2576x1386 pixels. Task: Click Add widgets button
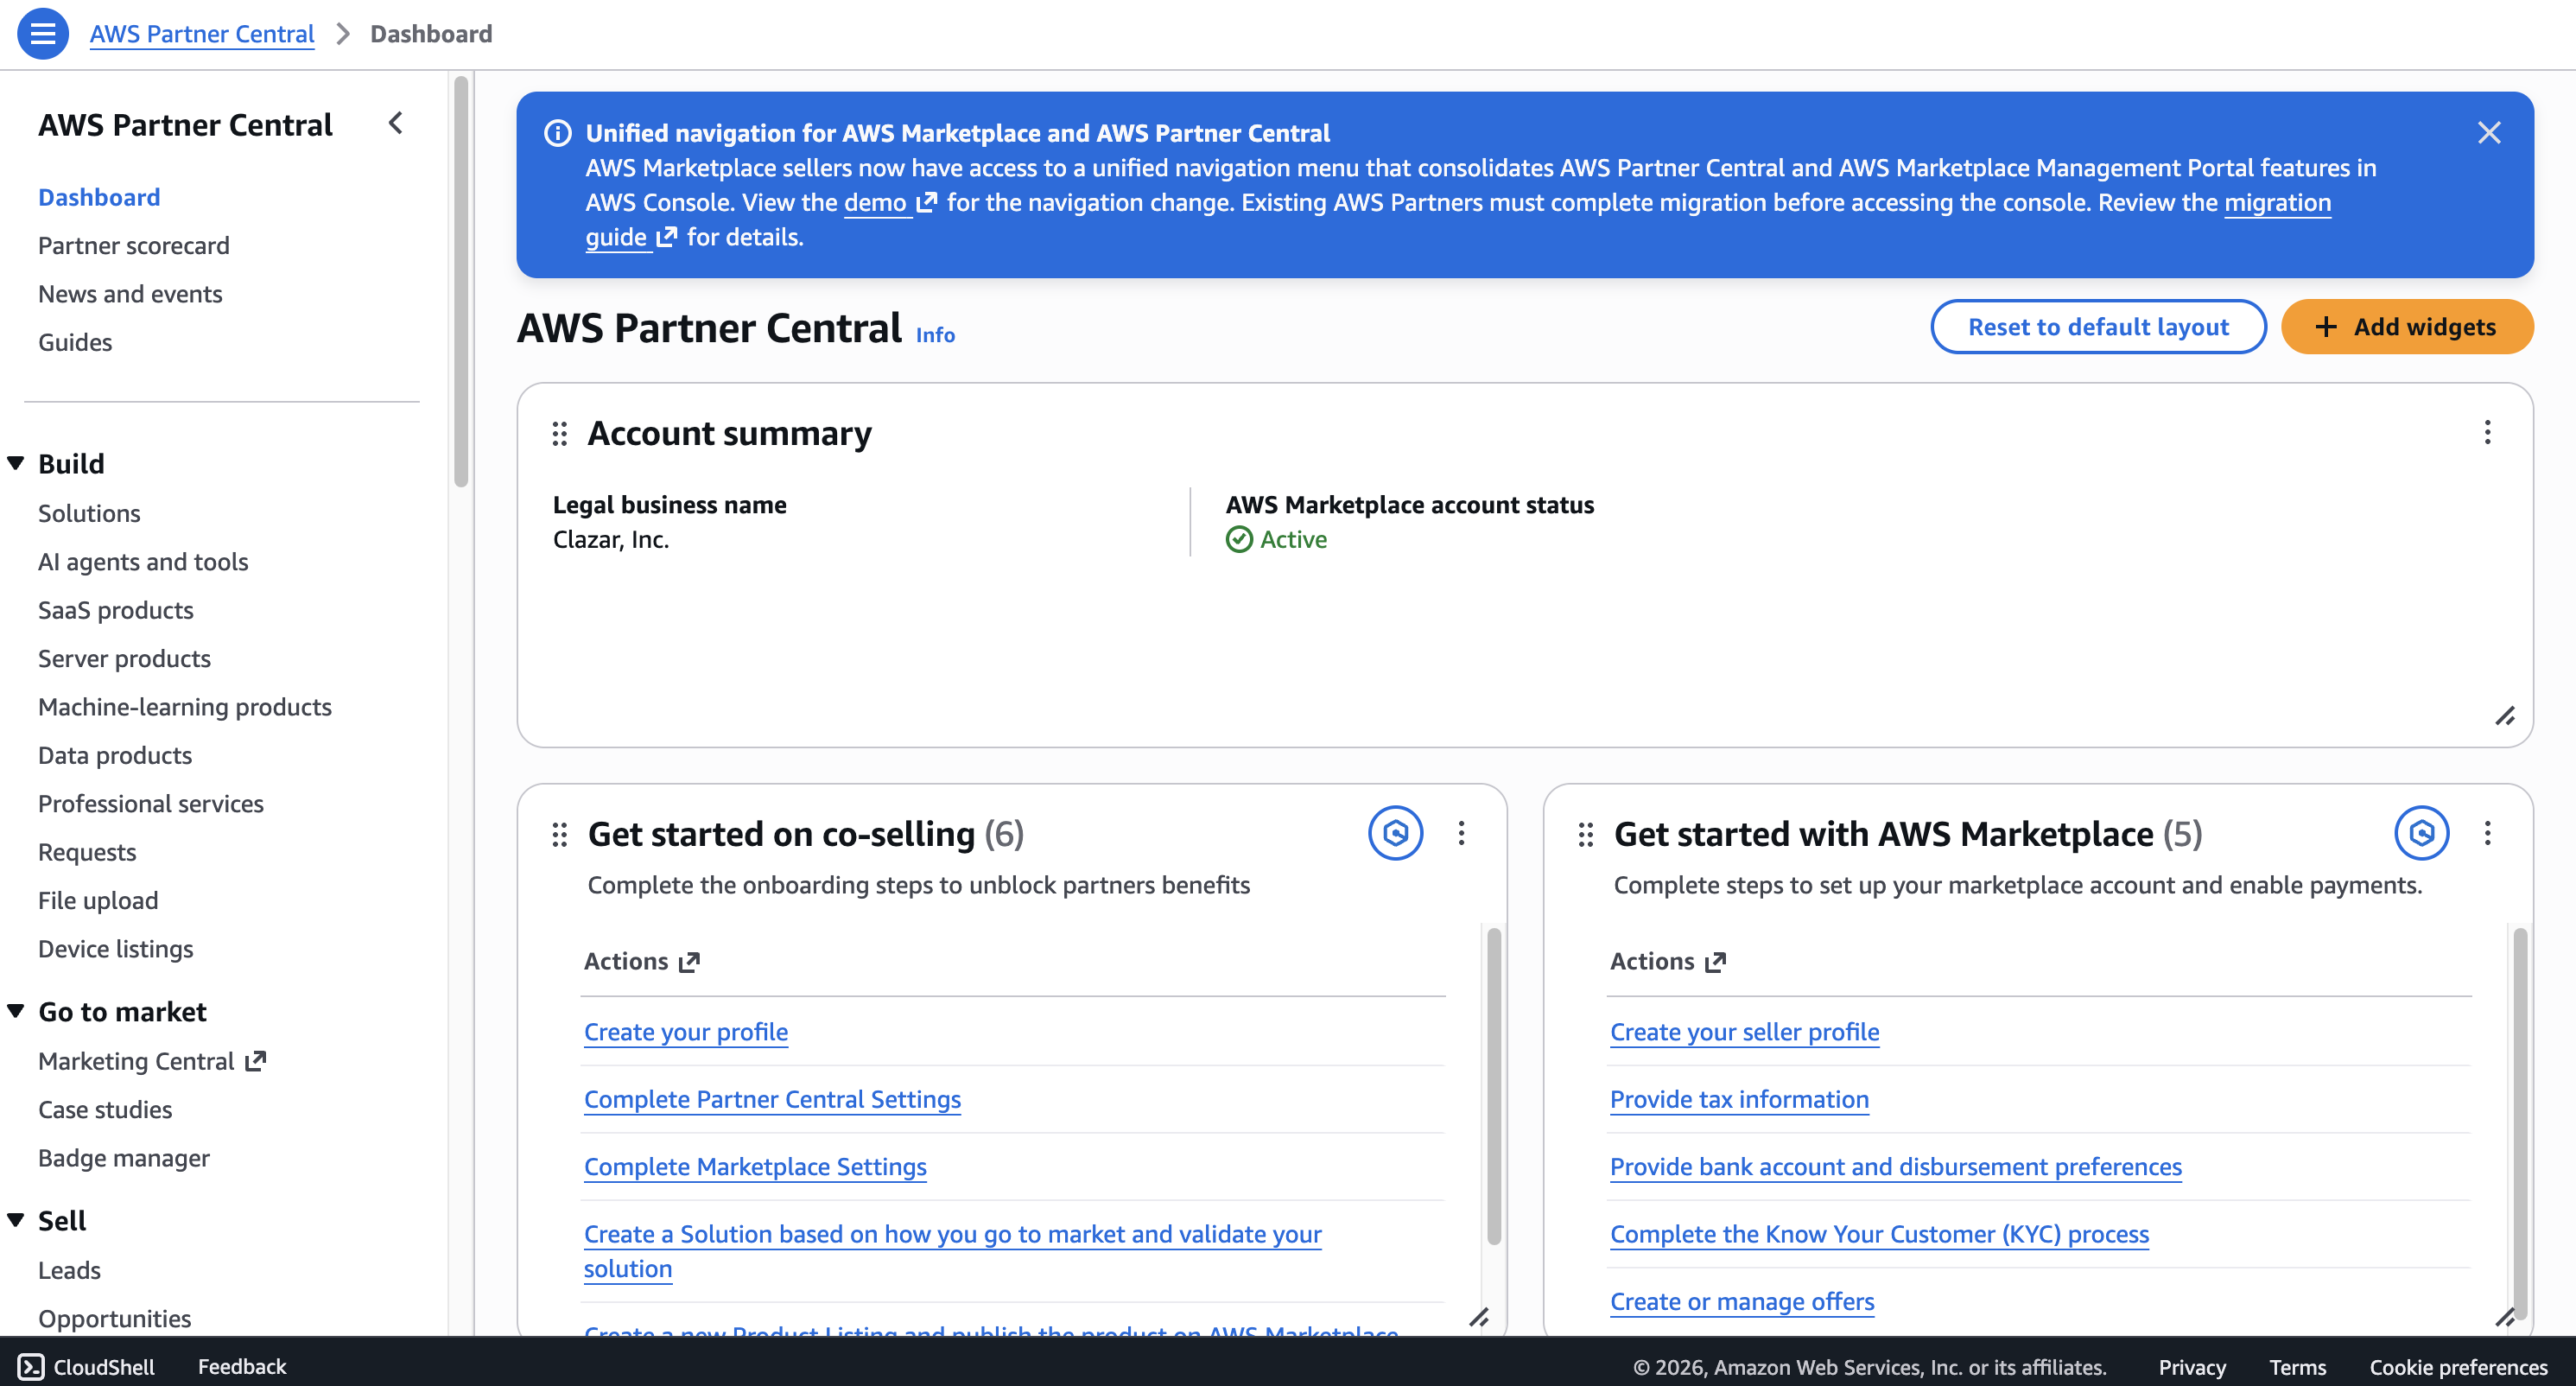(x=2407, y=327)
